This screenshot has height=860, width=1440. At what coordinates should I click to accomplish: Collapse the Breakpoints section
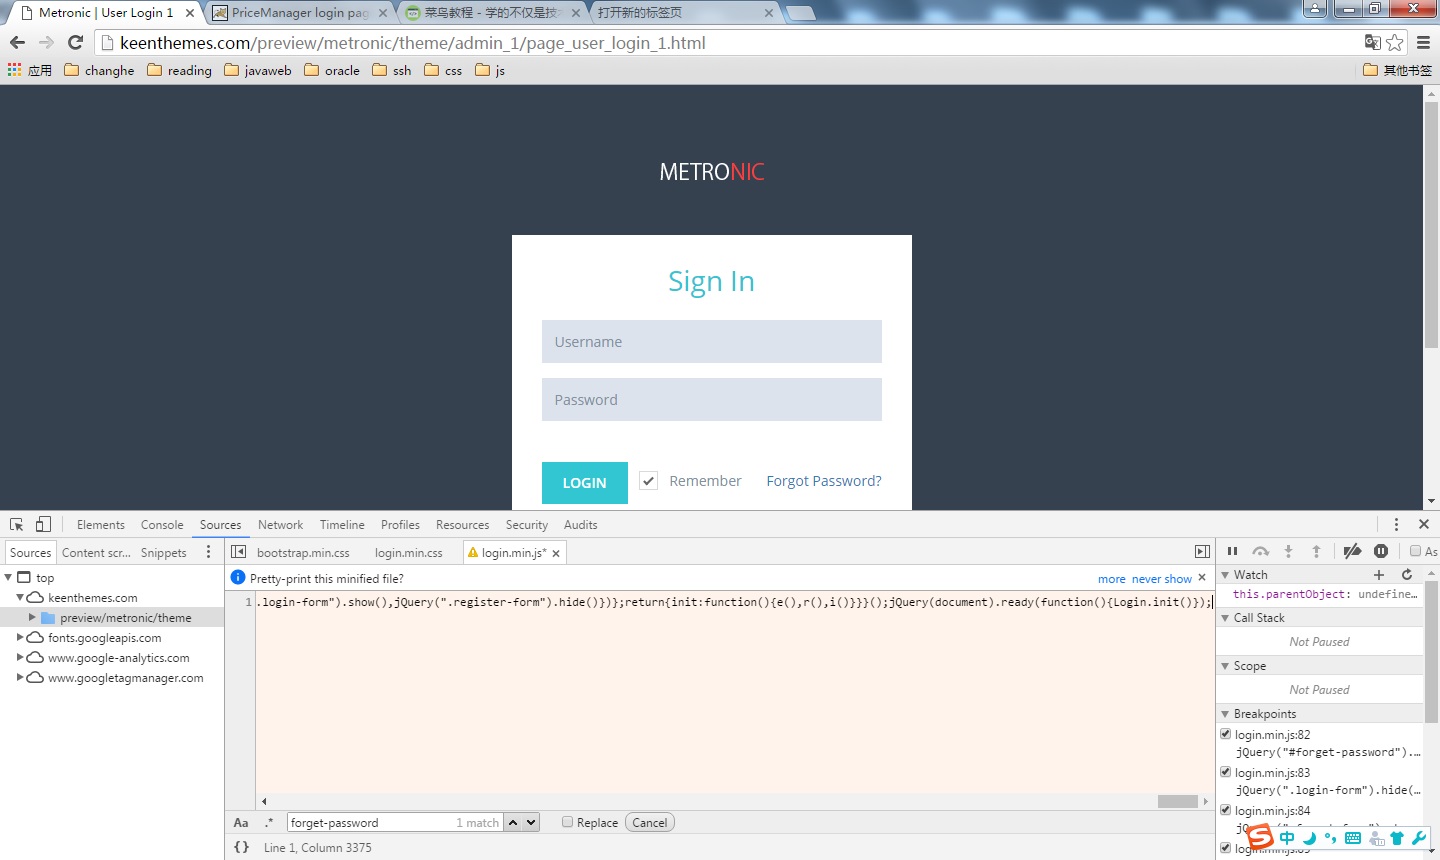[1226, 714]
